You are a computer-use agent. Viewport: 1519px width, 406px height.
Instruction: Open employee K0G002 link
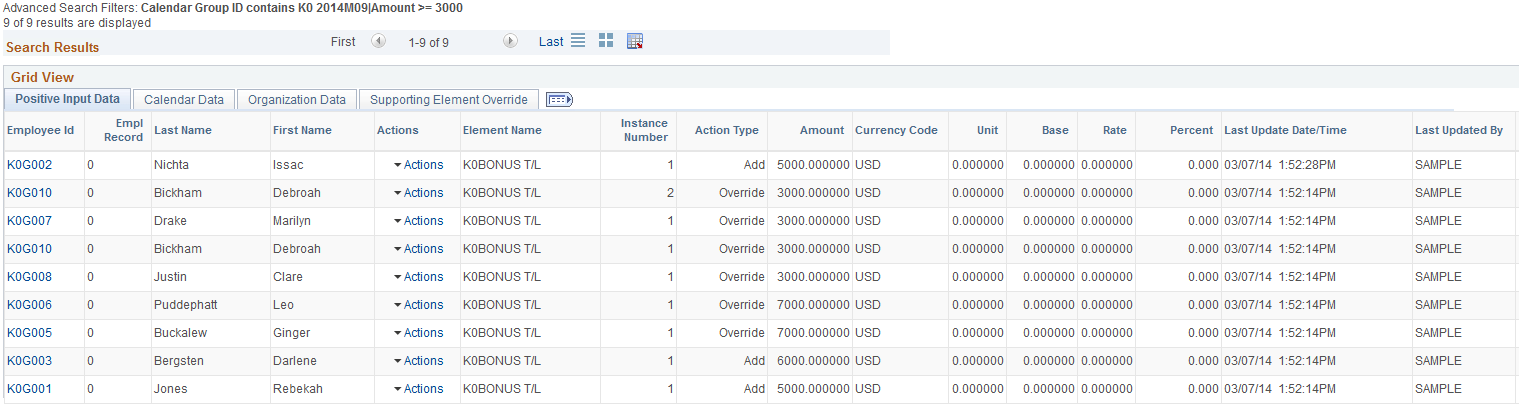coord(29,165)
